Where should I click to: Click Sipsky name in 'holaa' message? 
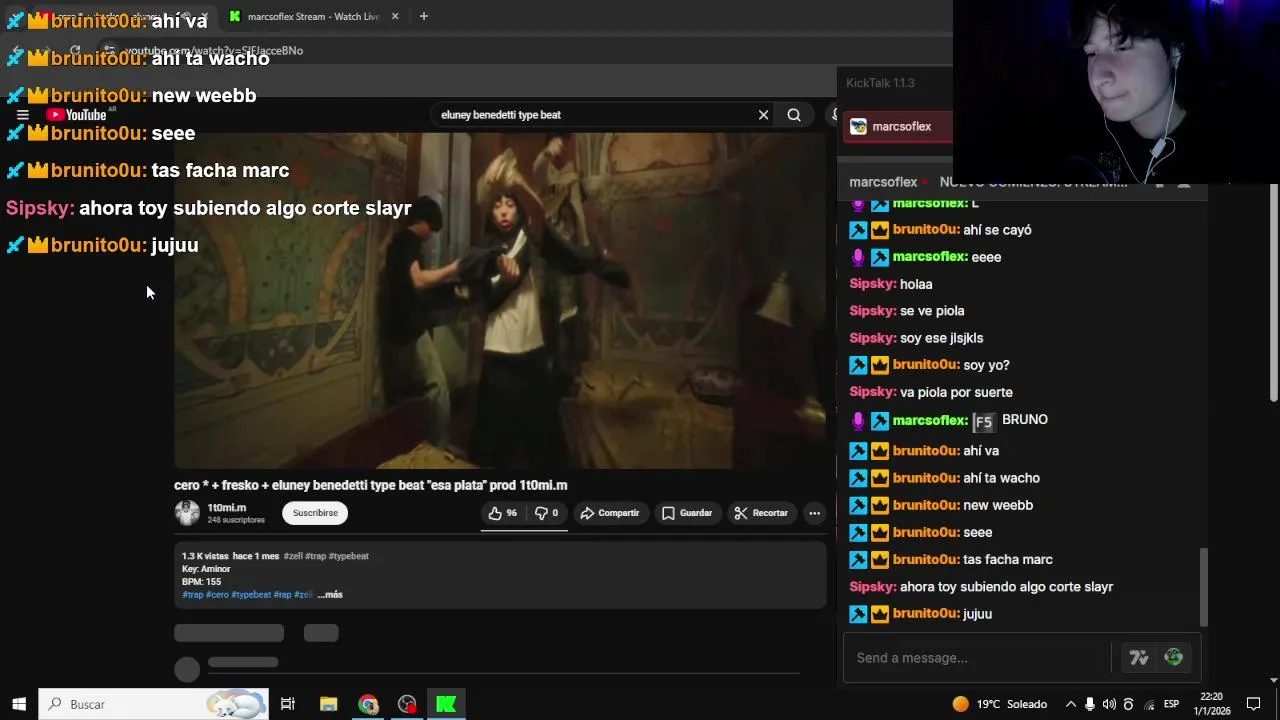coord(872,284)
